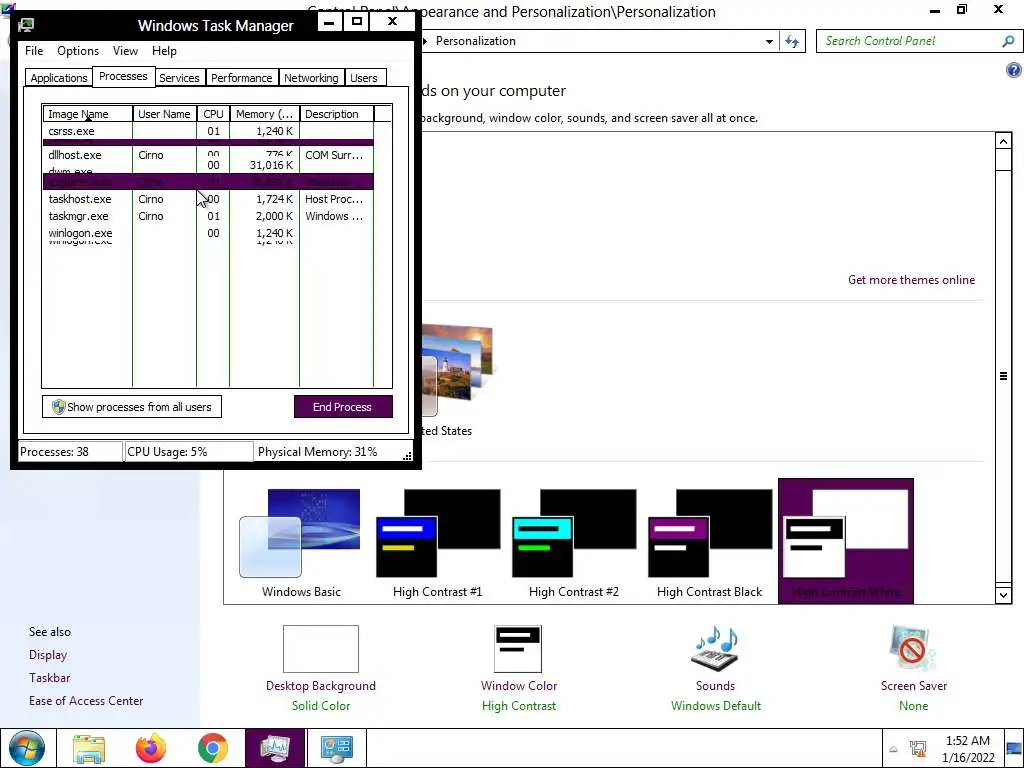The width and height of the screenshot is (1024, 768).
Task: Select the dllhost.exe process row
Action: click(x=208, y=155)
